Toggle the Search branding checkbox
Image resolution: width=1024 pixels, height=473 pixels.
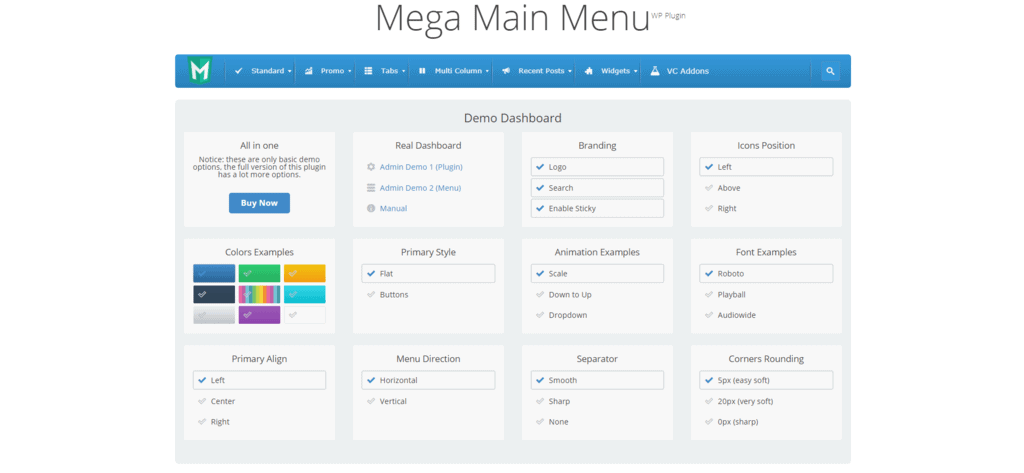click(598, 188)
